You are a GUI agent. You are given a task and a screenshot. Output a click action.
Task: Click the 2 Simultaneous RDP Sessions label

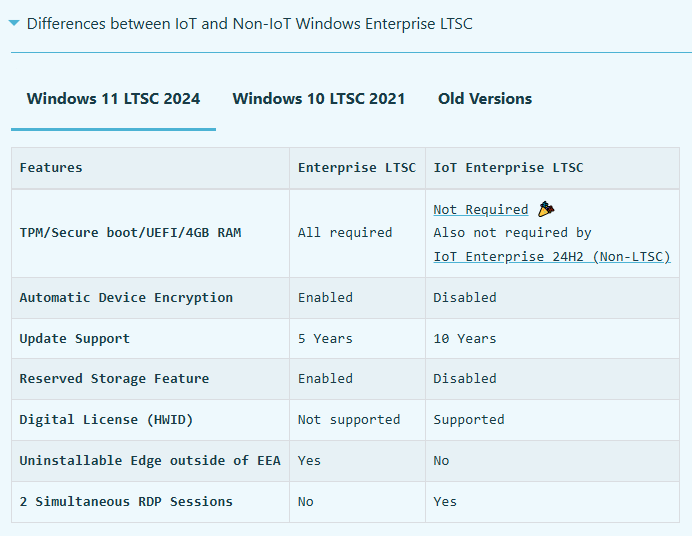(126, 502)
